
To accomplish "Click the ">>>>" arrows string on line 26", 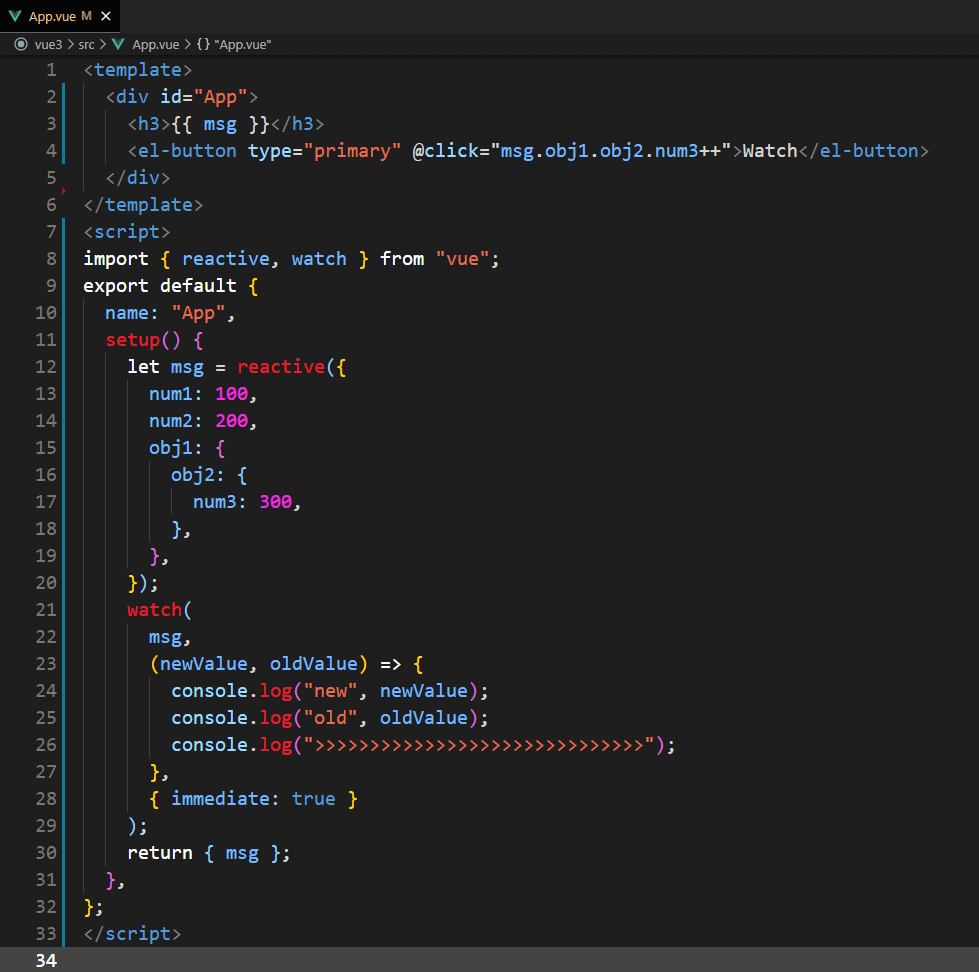I will (x=479, y=744).
